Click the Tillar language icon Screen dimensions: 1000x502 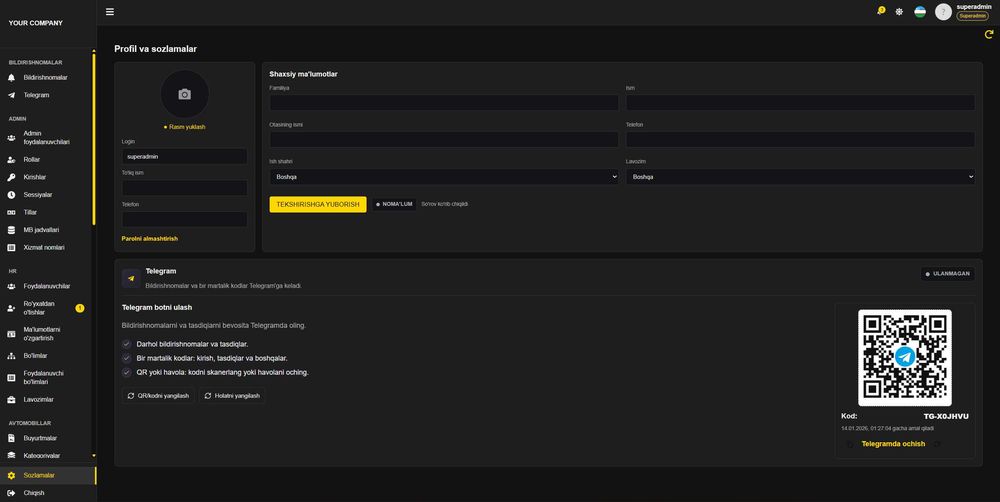[11, 212]
